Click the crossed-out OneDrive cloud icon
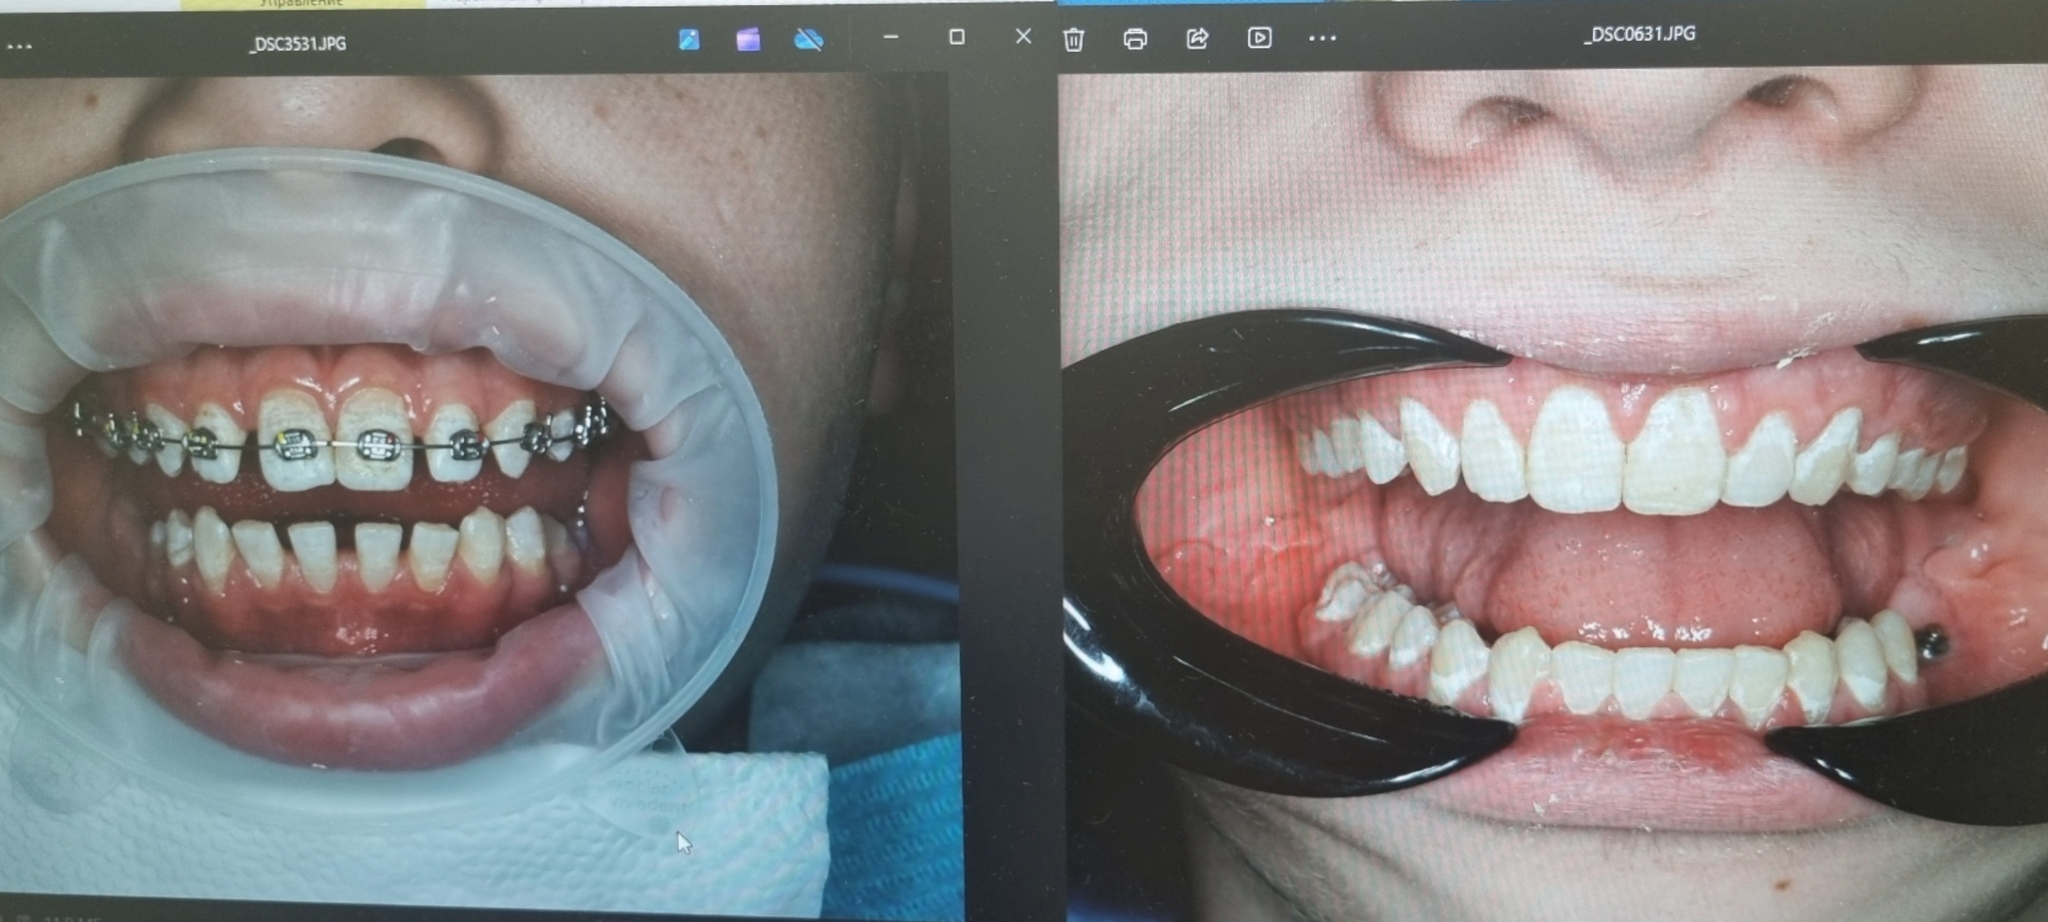 808,40
